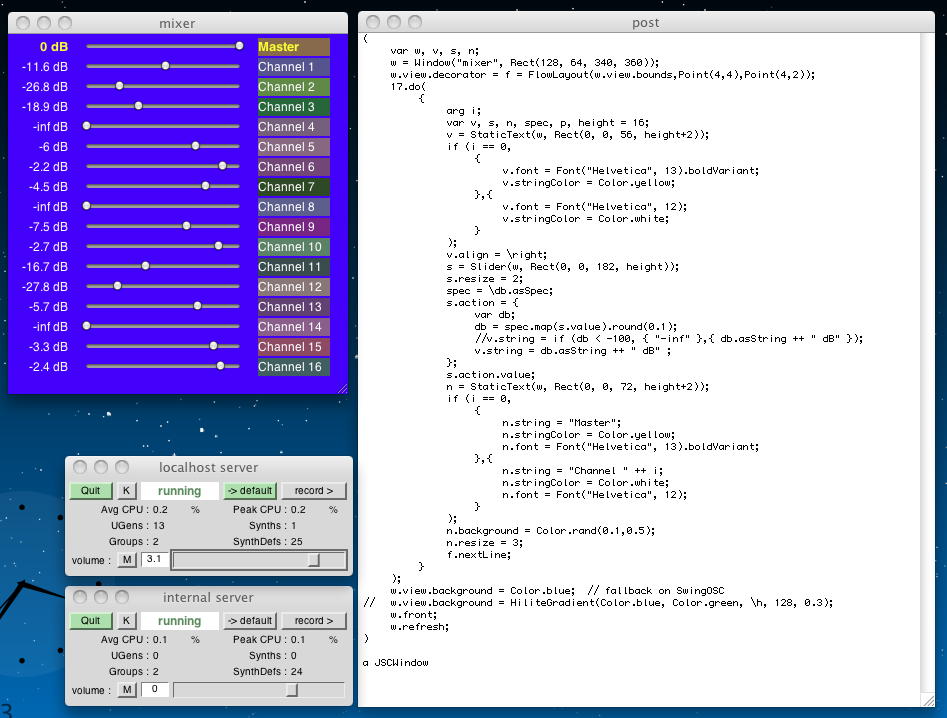
Task: Mute internal server with the M button
Action: point(127,690)
